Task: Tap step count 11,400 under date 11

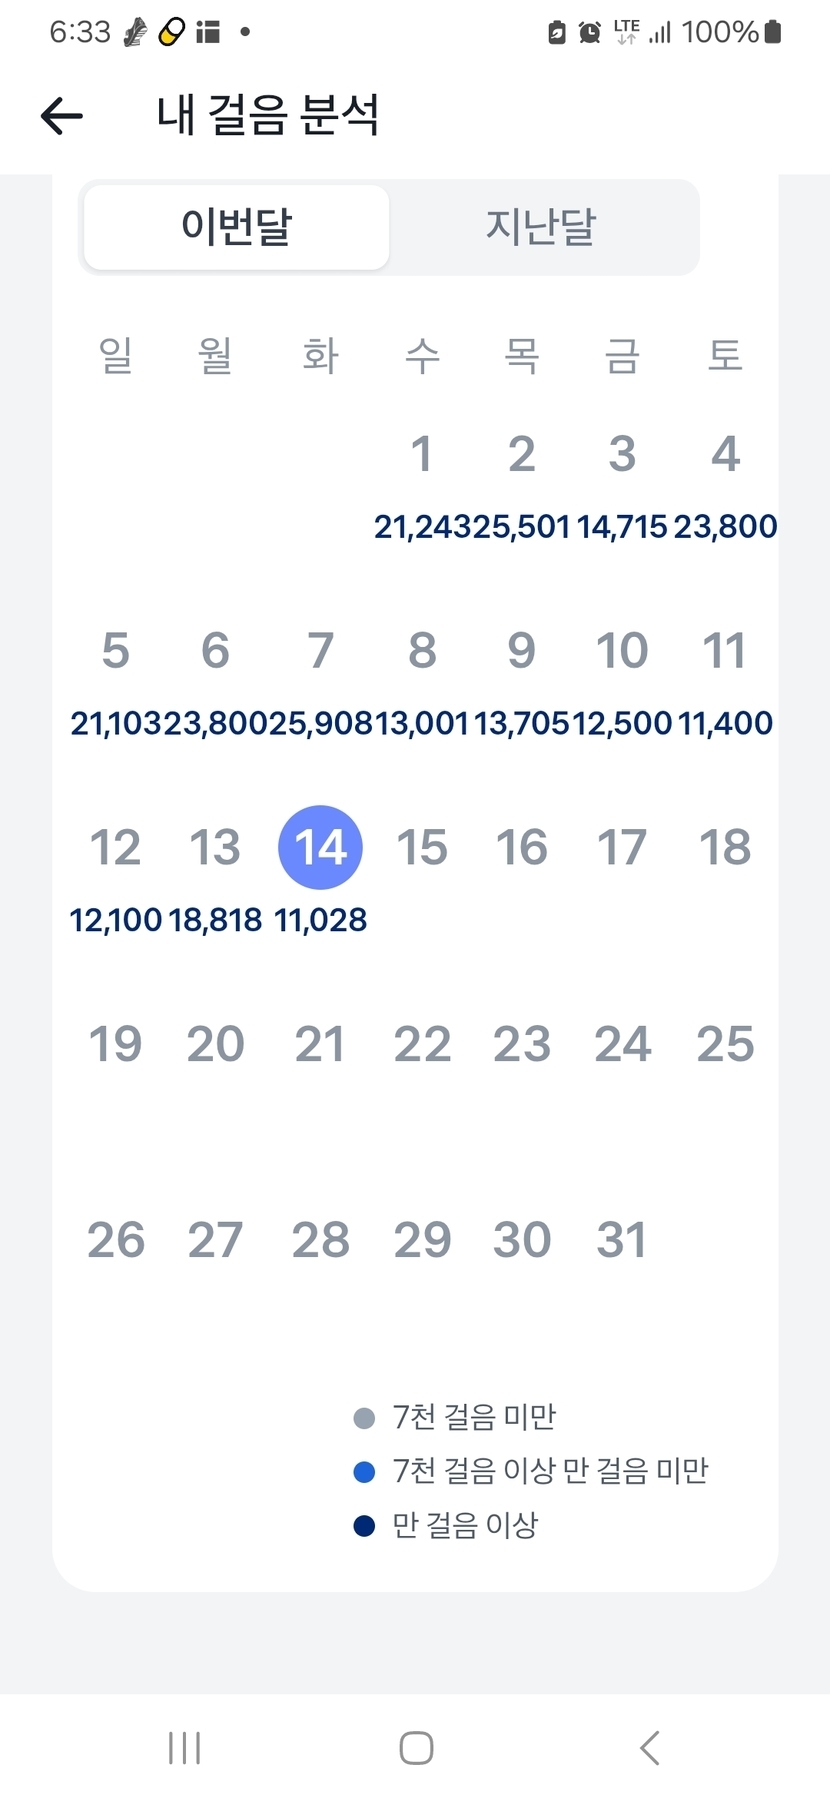Action: tap(725, 723)
